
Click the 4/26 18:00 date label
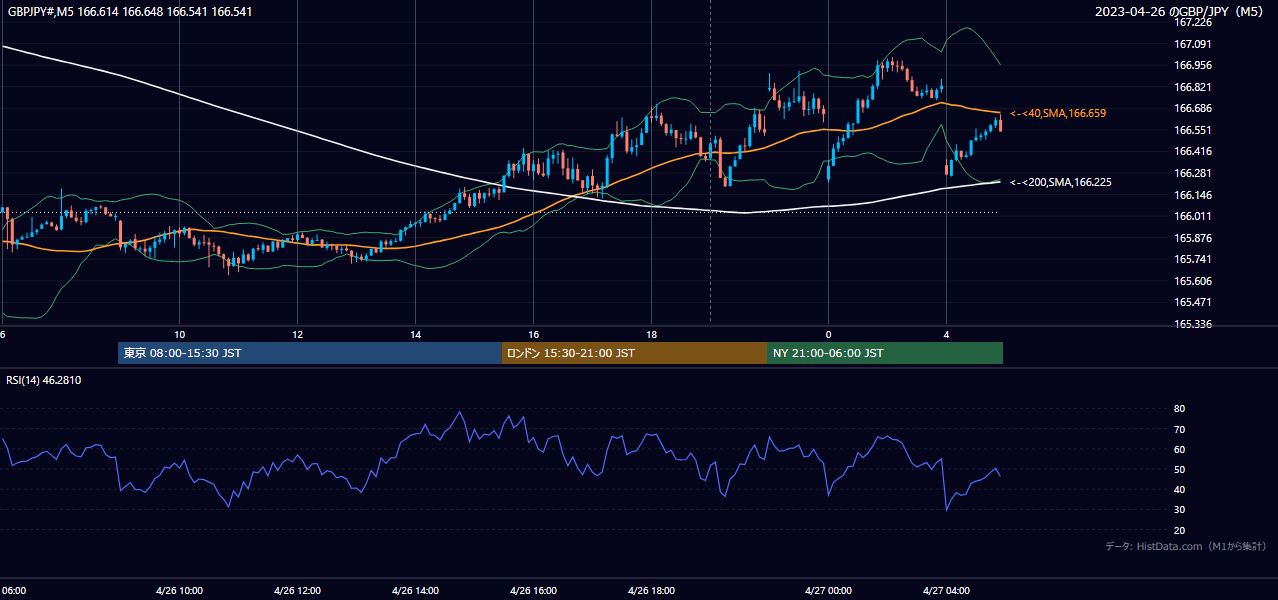coord(651,590)
